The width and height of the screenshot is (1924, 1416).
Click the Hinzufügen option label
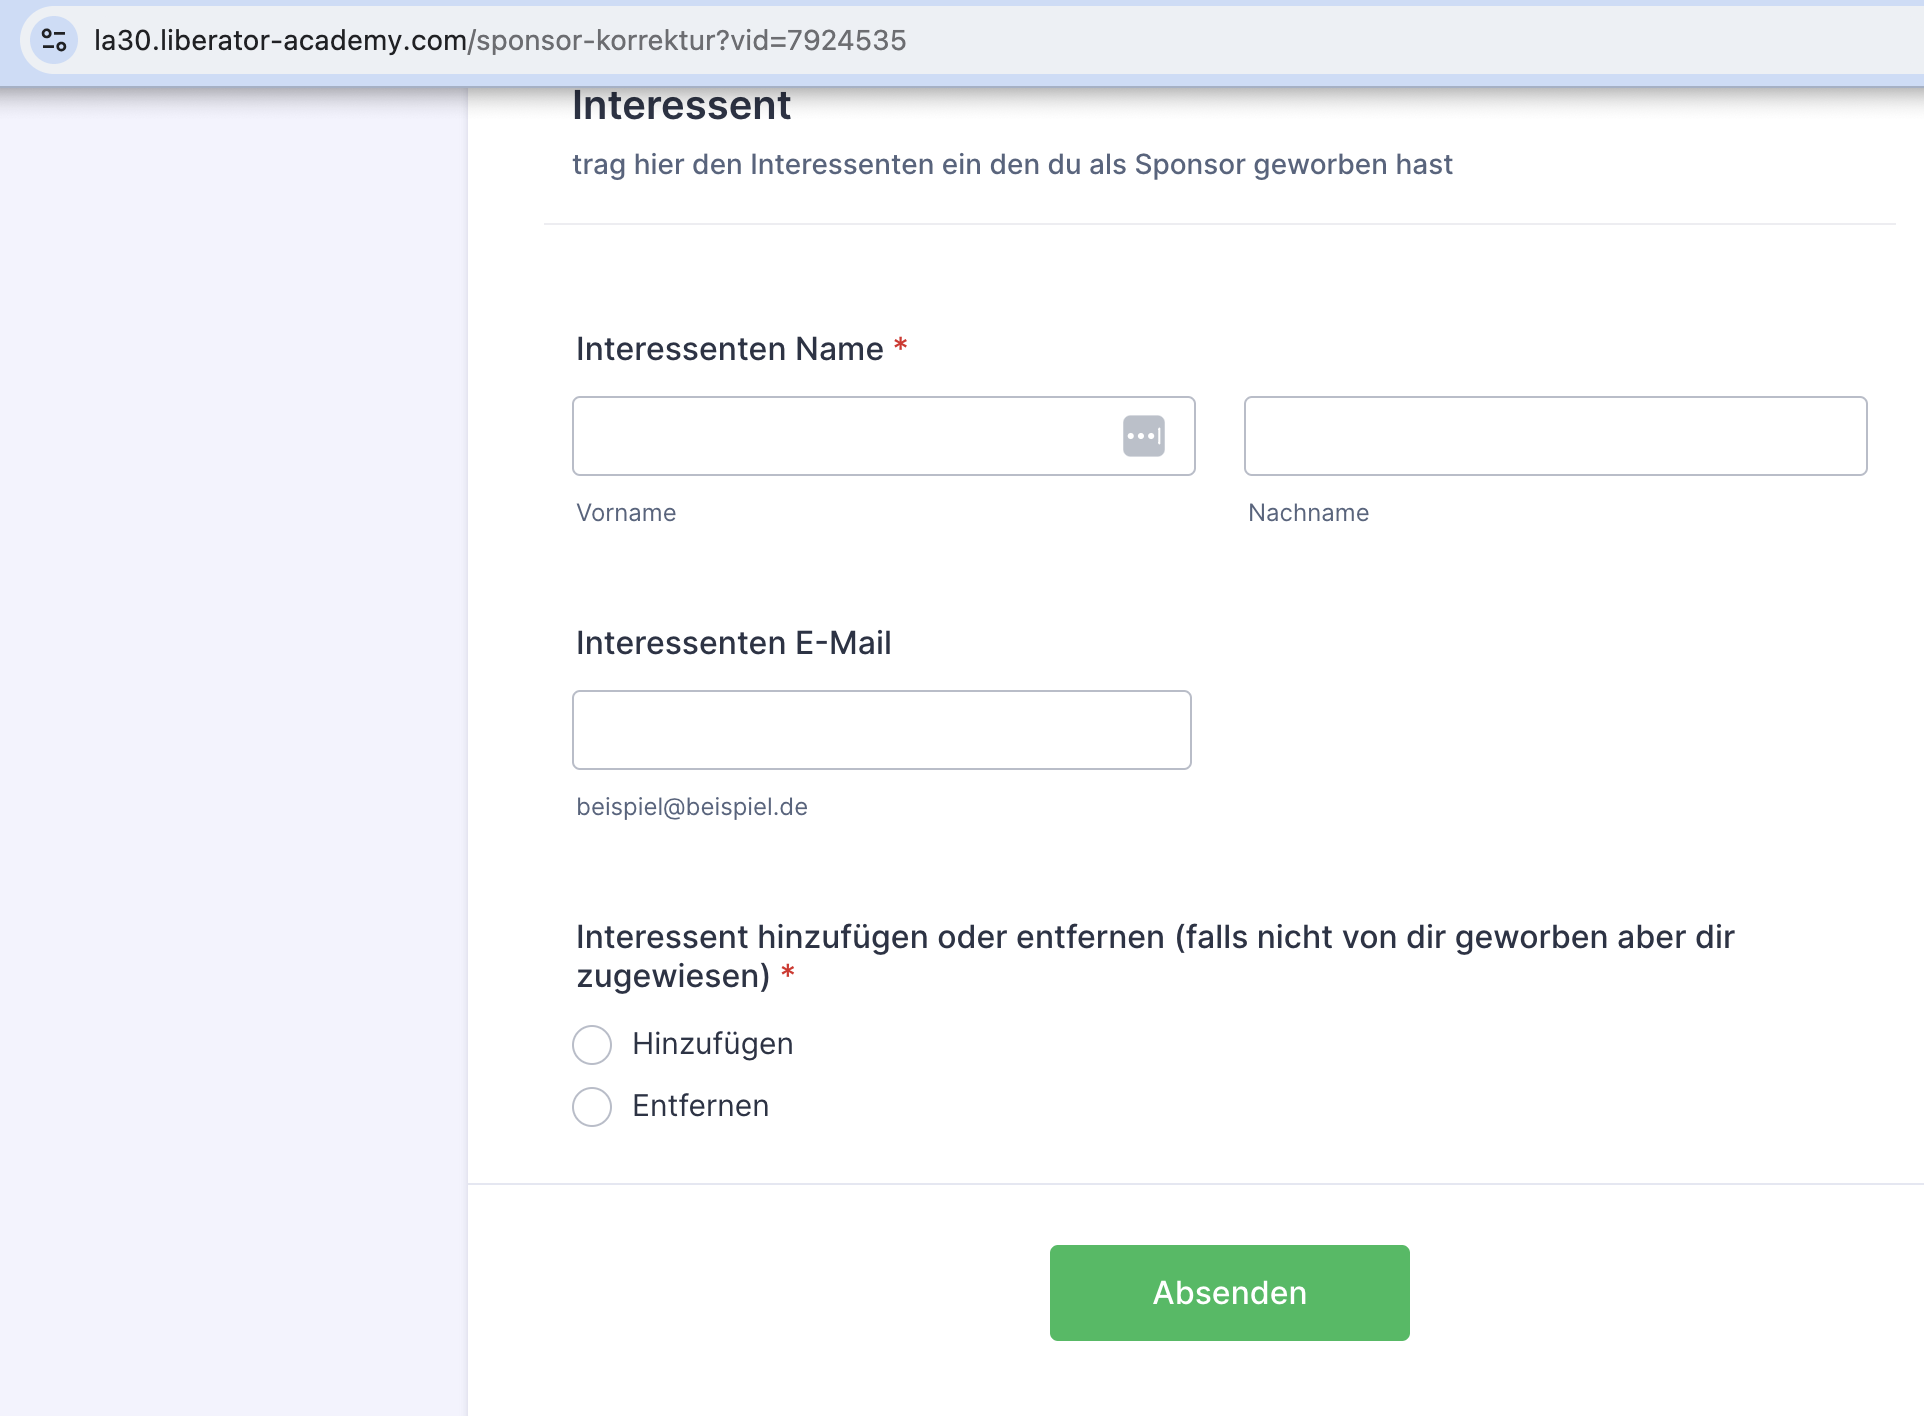712,1044
